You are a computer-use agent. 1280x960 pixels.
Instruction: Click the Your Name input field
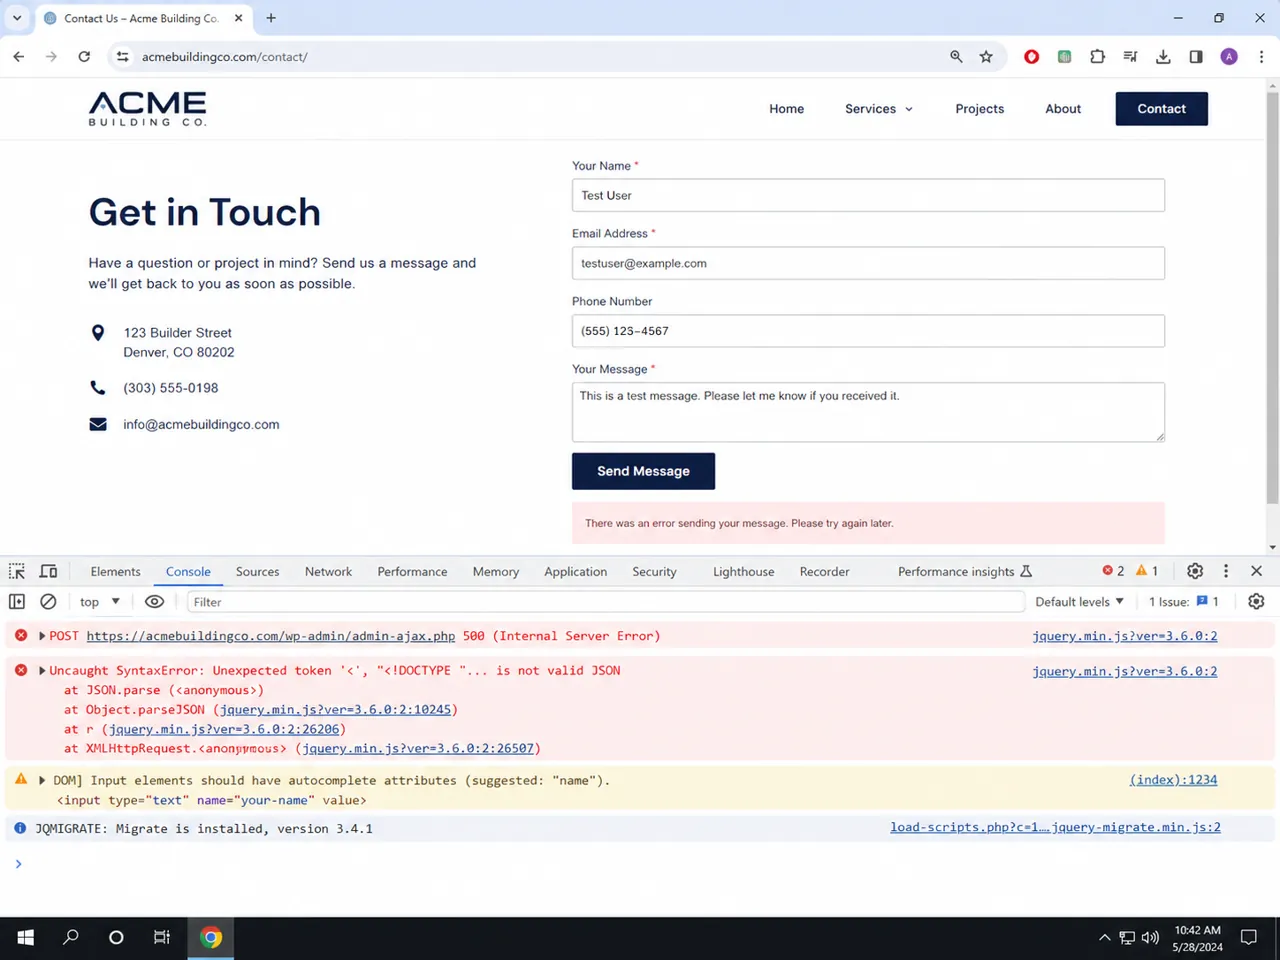tap(868, 195)
